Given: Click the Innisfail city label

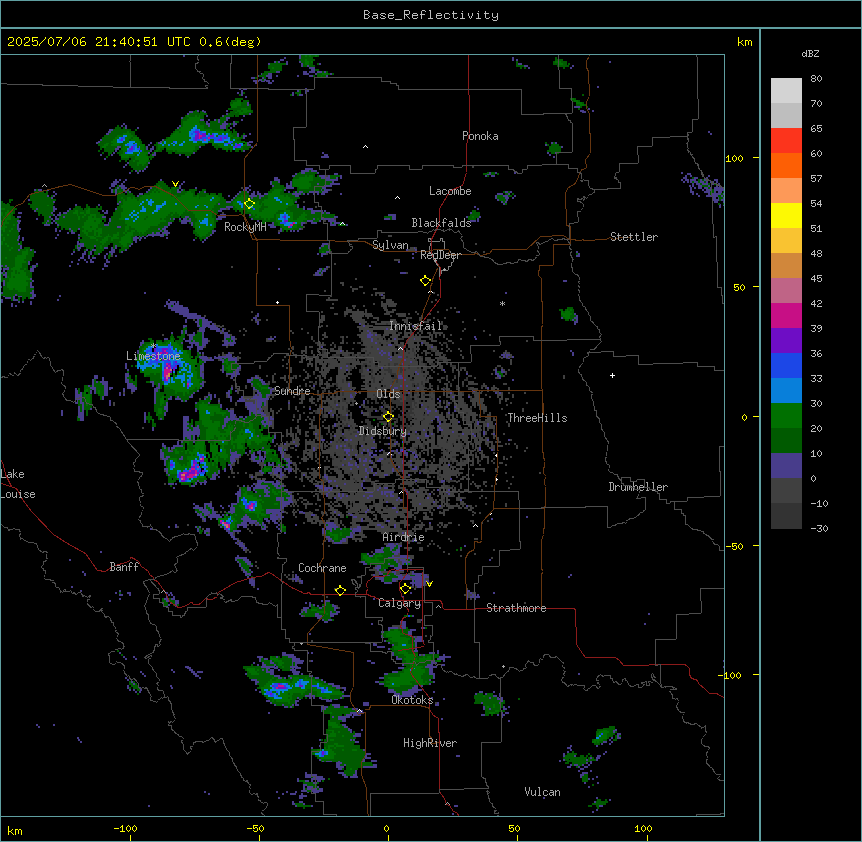Looking at the screenshot, I should [x=416, y=326].
